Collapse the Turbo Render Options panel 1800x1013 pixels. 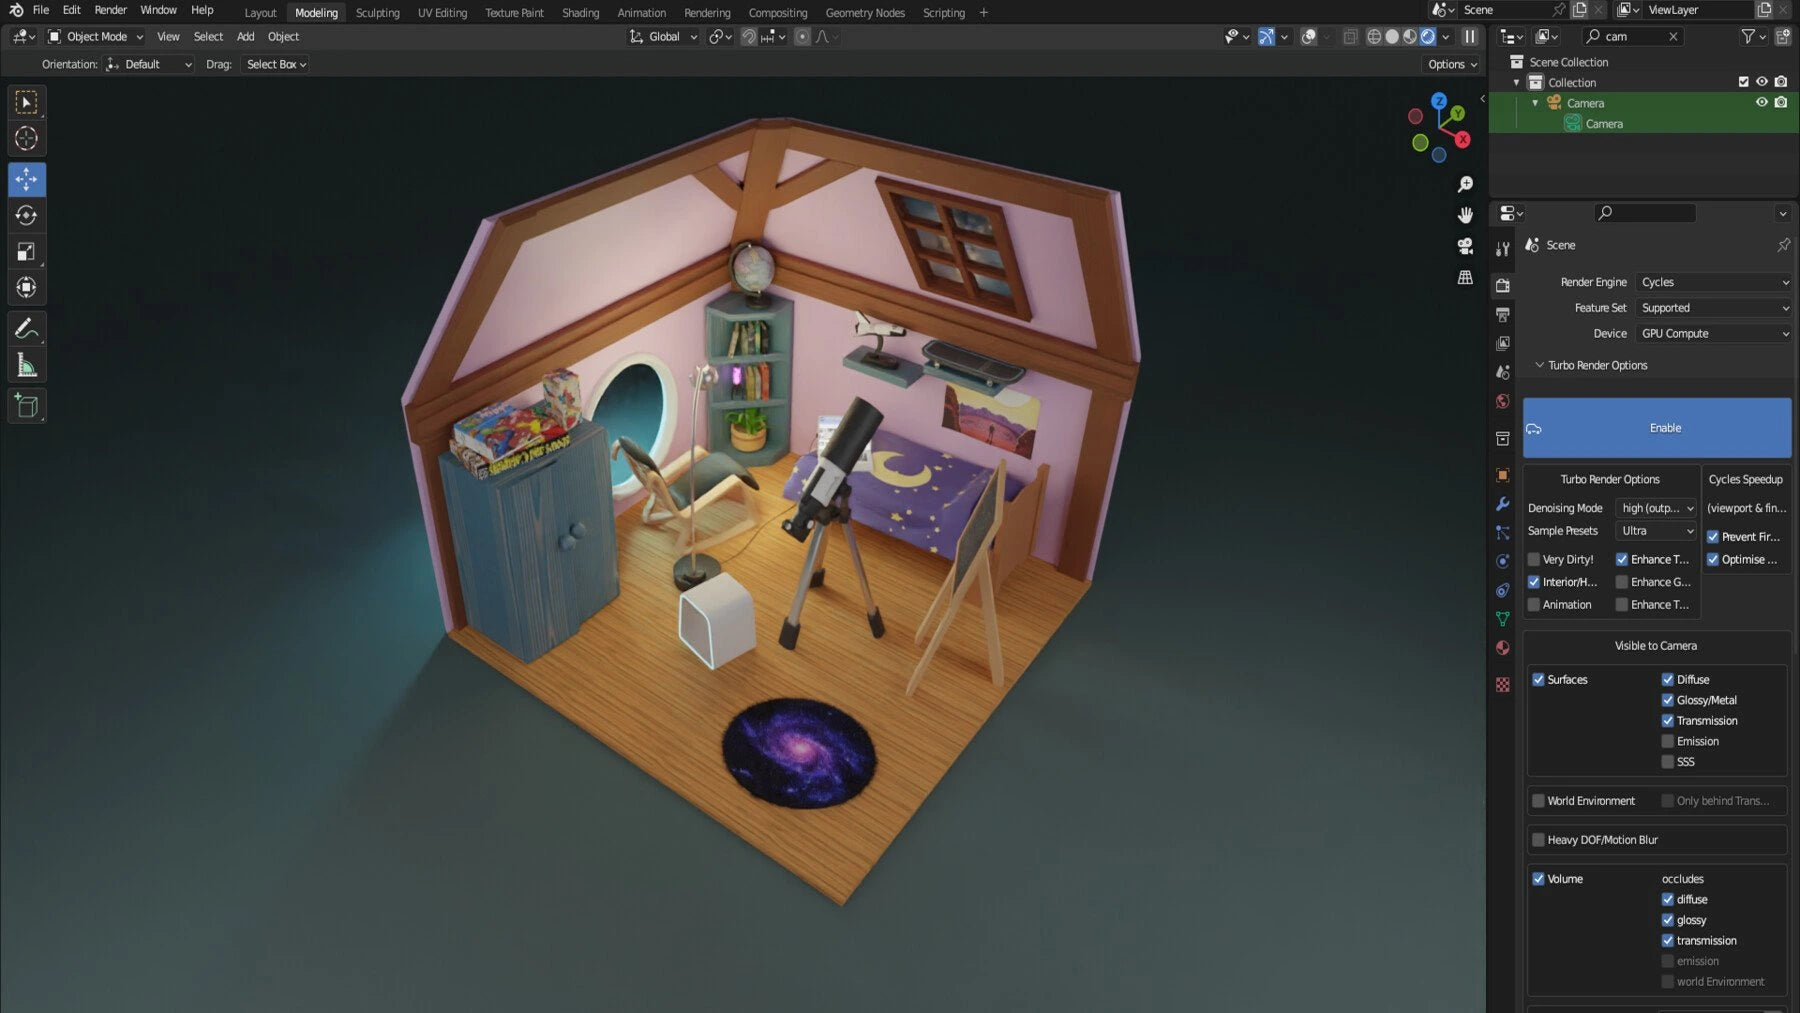[1540, 366]
